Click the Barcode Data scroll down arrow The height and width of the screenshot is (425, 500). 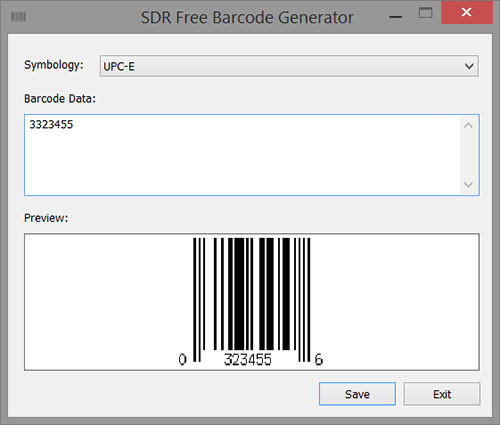coord(468,184)
